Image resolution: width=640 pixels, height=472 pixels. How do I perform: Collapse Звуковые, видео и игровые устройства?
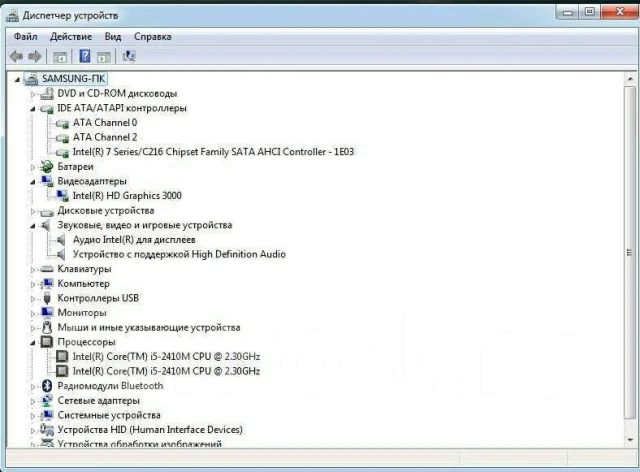click(x=33, y=226)
